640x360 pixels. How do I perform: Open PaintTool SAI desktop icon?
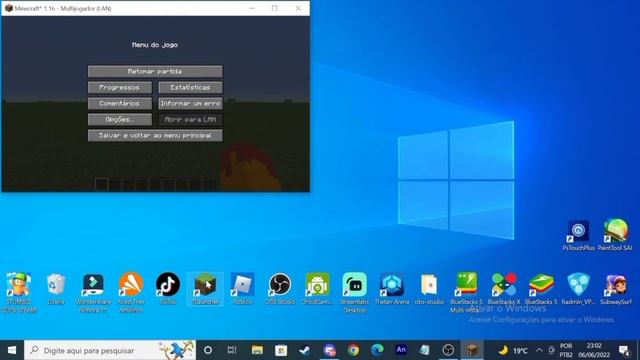(615, 235)
